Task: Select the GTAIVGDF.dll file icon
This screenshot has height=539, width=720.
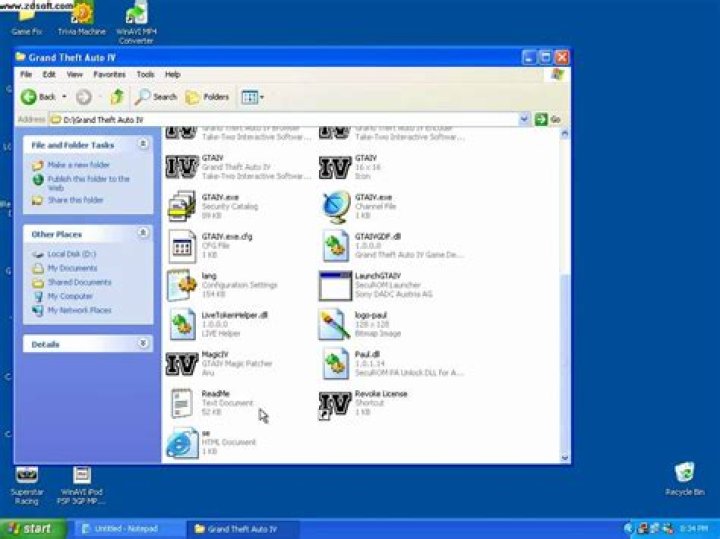Action: point(335,246)
